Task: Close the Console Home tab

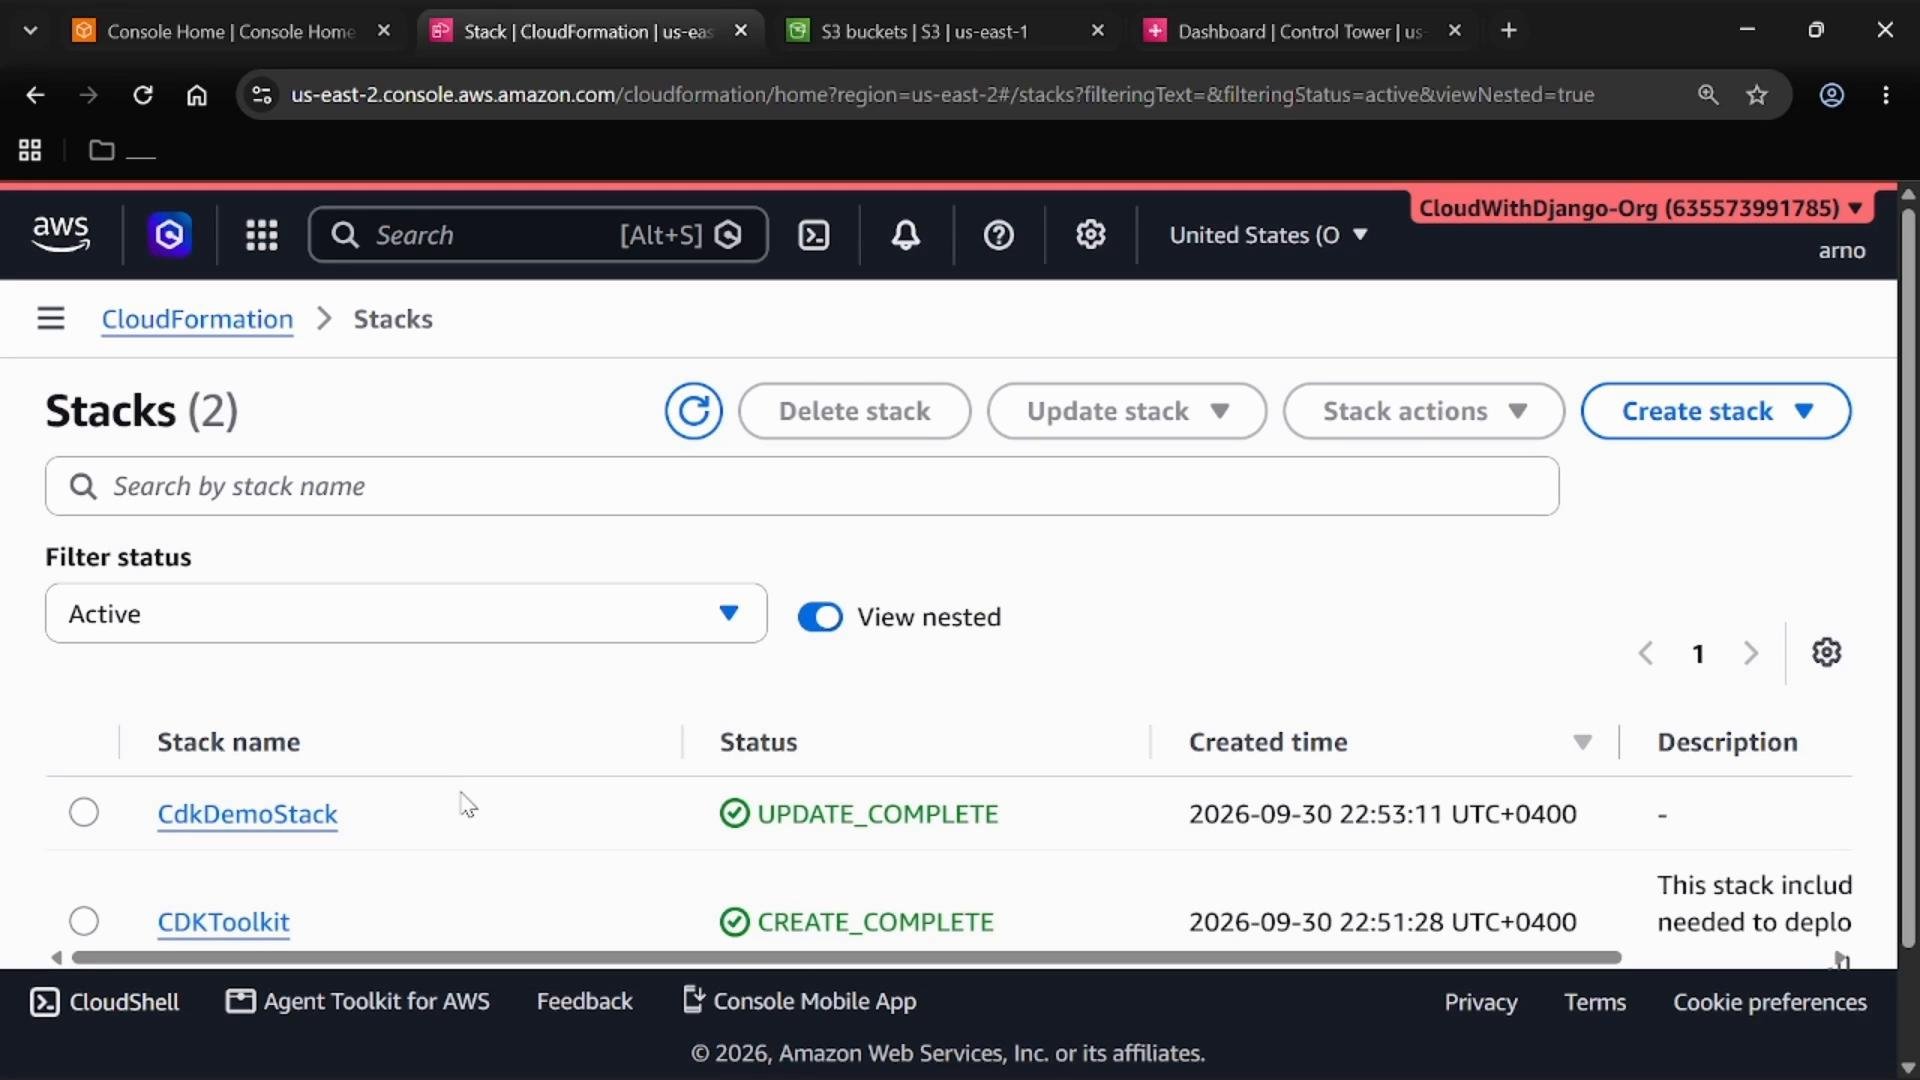Action: pos(384,31)
